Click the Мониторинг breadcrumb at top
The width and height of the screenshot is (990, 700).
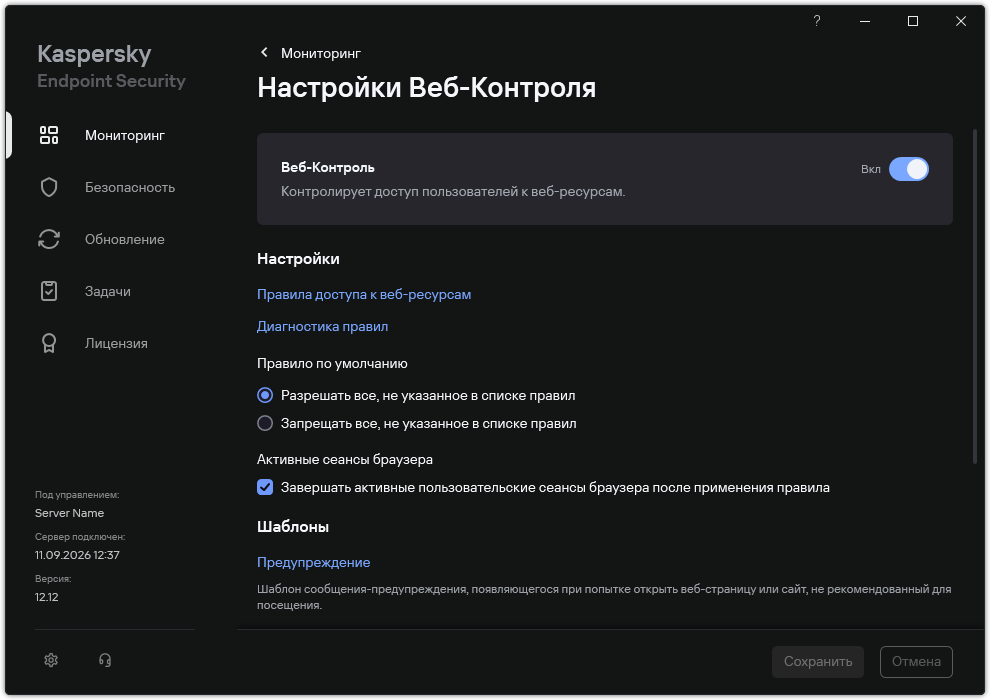coord(321,54)
